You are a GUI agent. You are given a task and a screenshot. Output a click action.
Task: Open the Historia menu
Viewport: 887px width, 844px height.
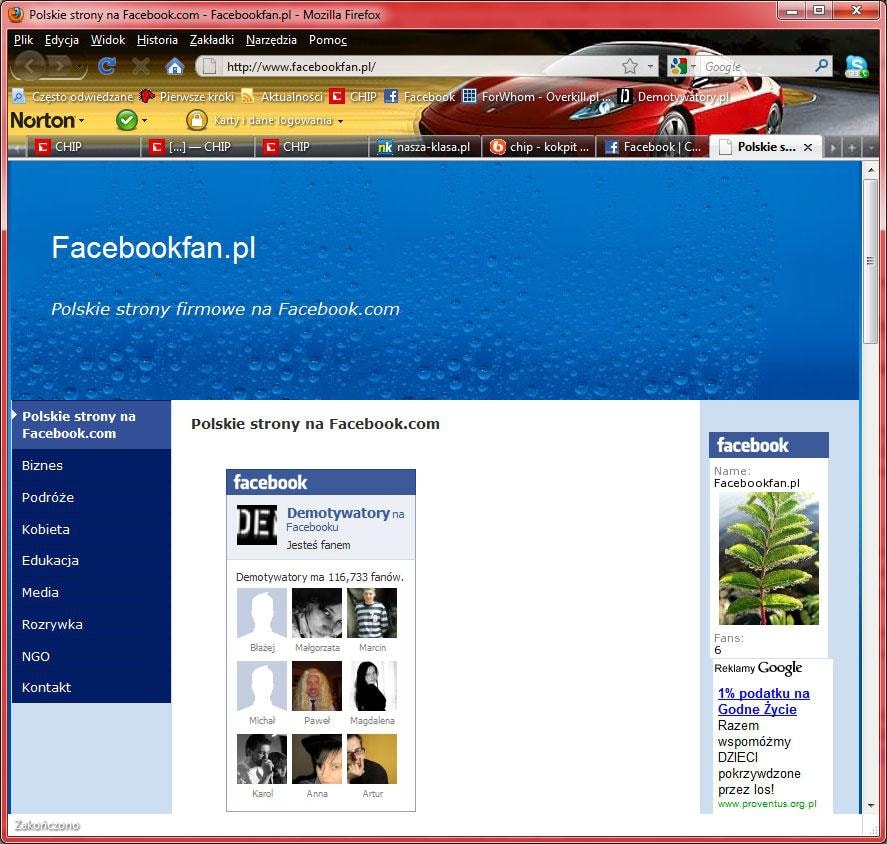157,40
